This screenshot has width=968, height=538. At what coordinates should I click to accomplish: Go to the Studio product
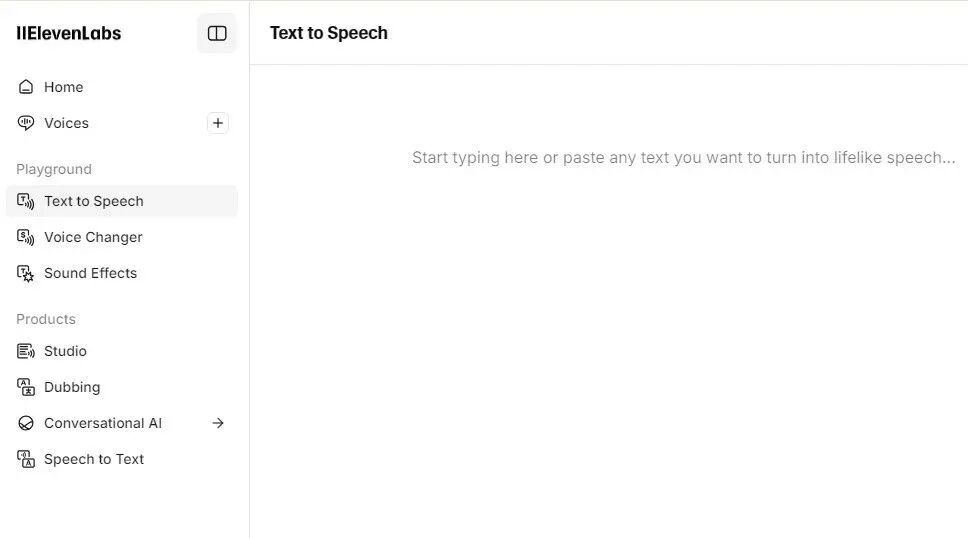coord(65,351)
